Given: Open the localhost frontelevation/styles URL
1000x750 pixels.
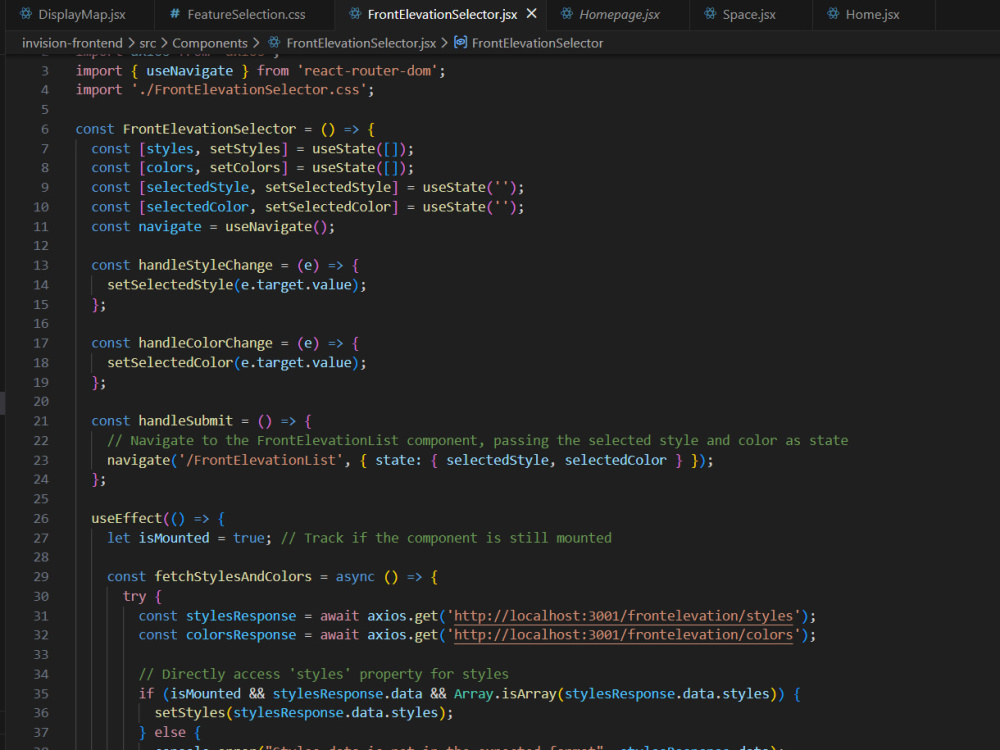Looking at the screenshot, I should tap(623, 616).
